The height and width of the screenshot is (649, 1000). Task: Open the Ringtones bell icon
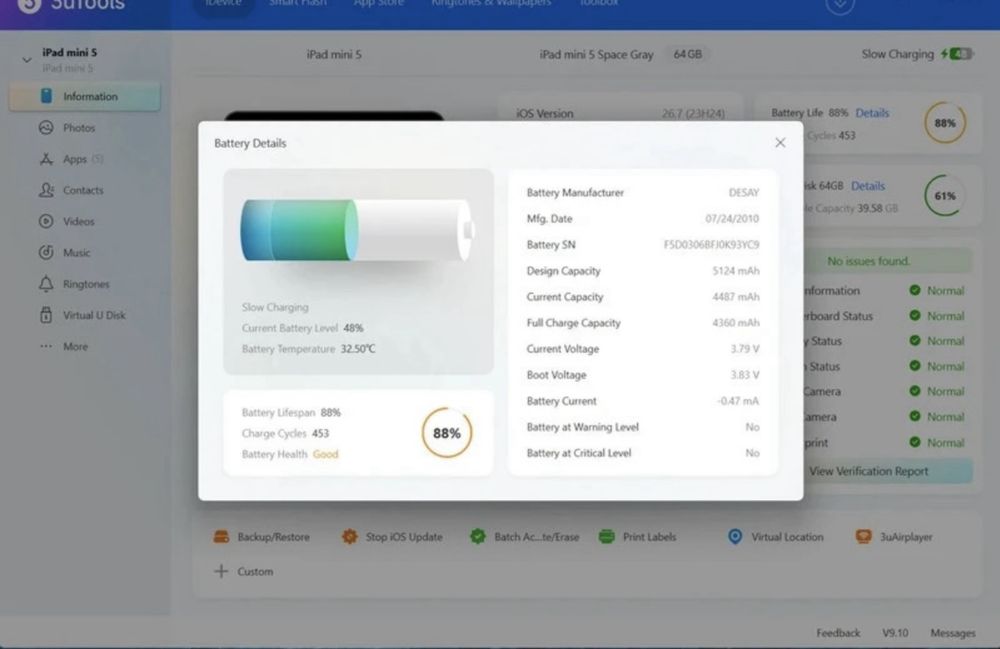click(x=46, y=284)
